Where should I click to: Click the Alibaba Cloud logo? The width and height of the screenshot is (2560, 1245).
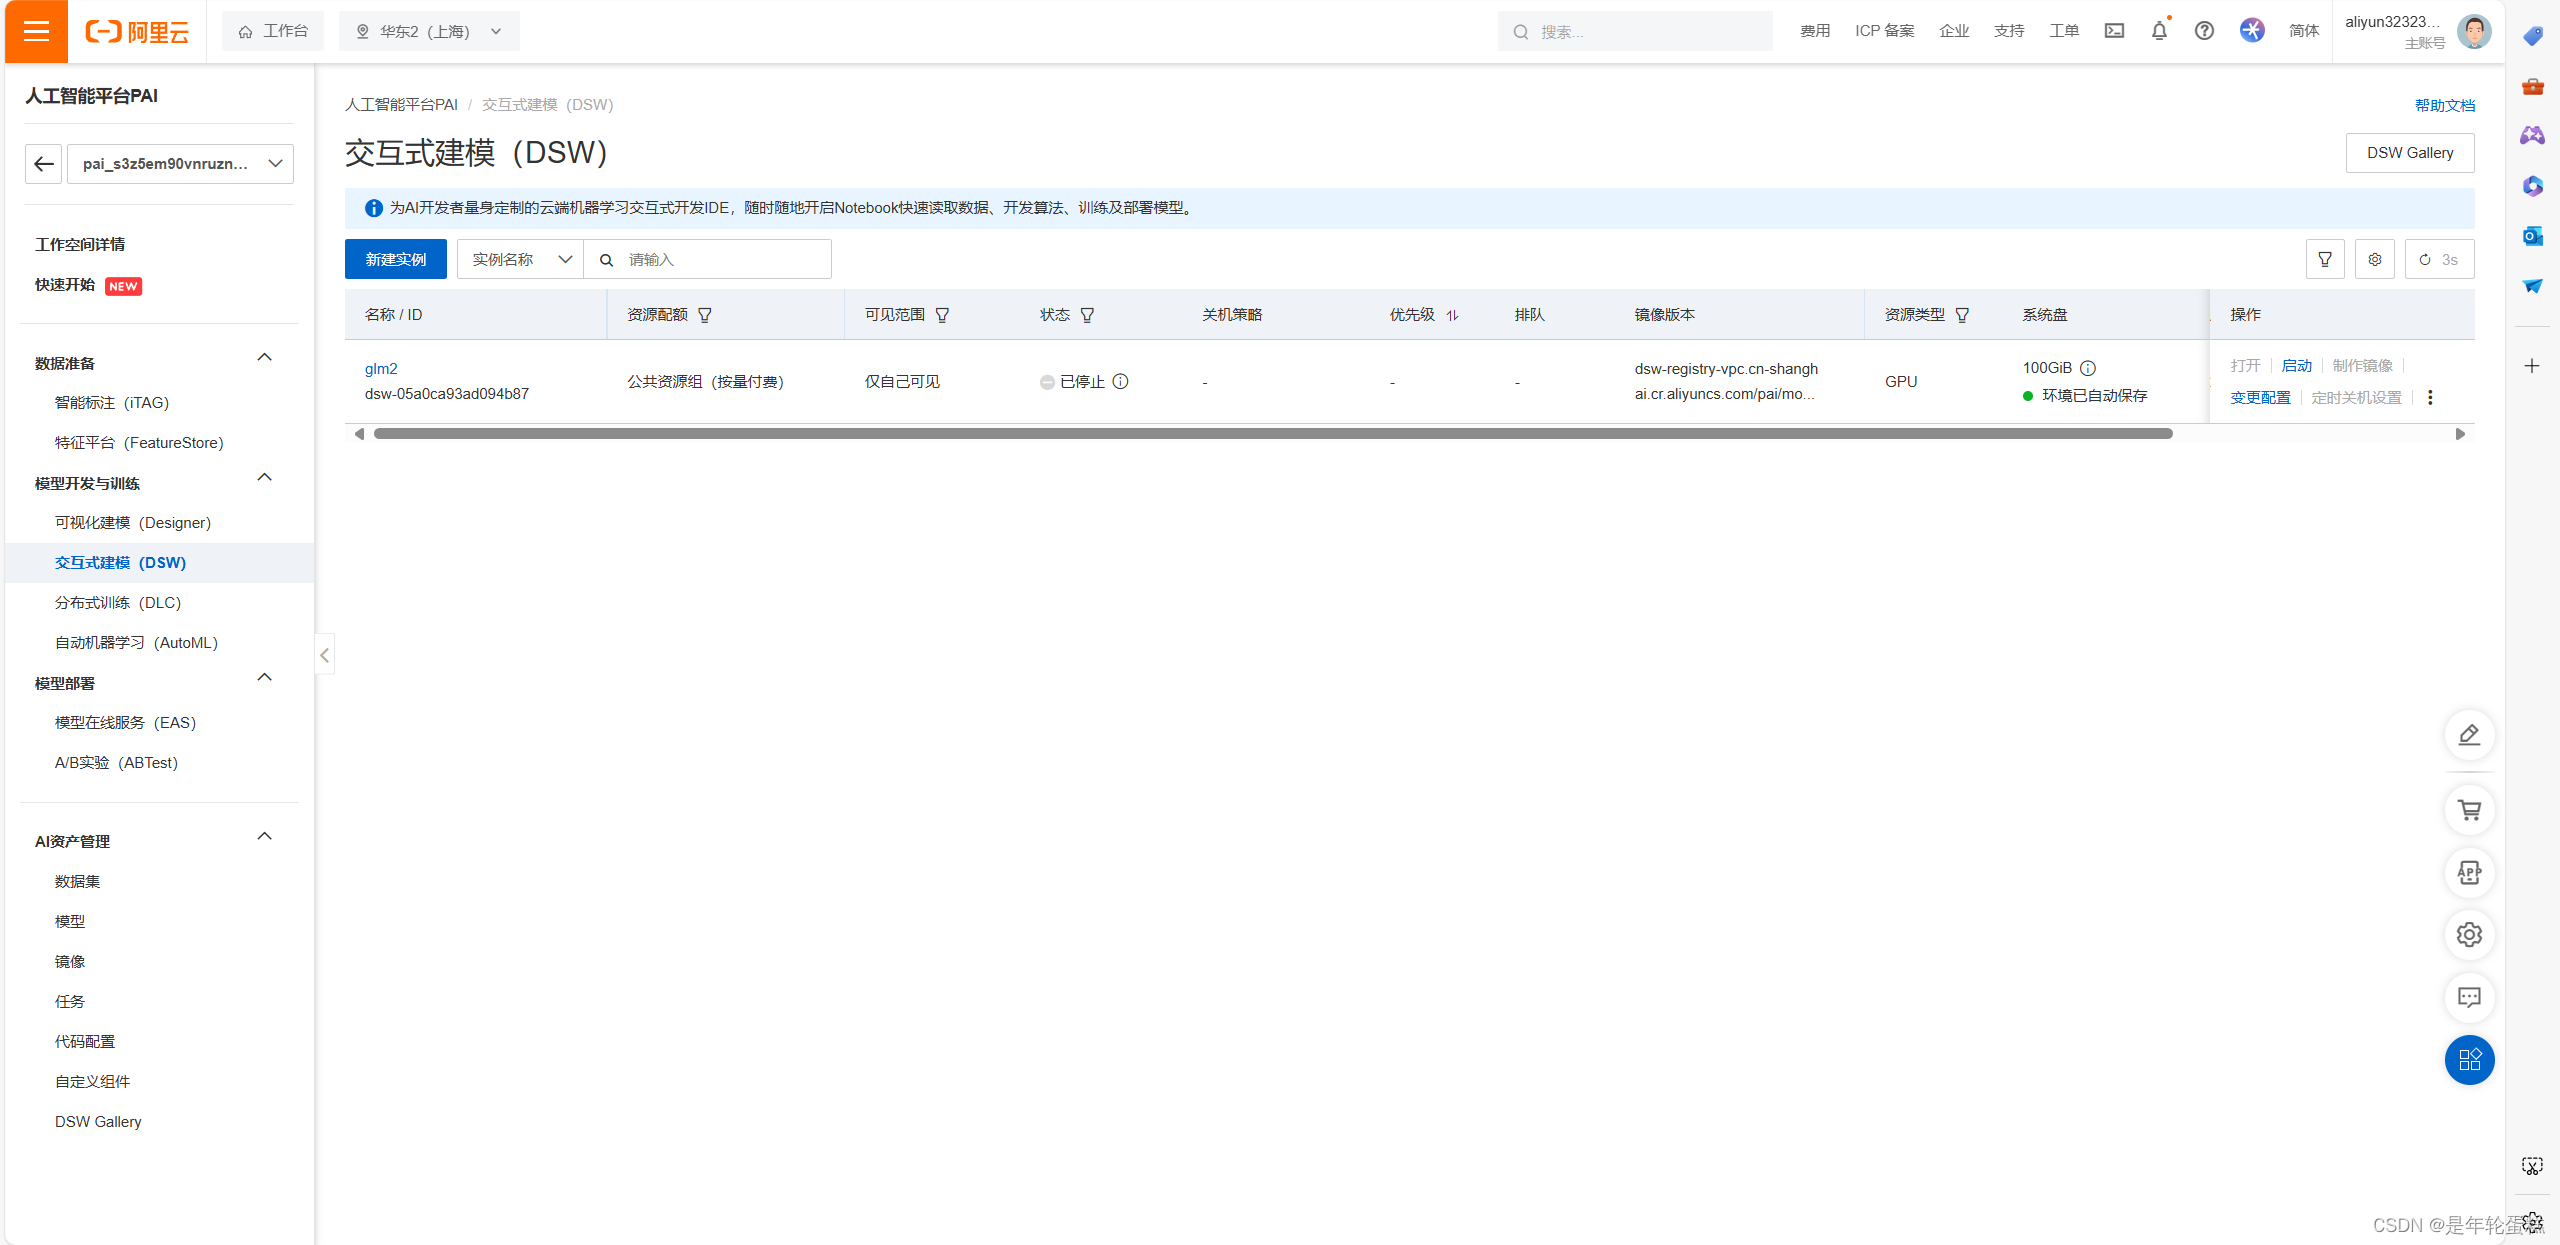coord(137,32)
